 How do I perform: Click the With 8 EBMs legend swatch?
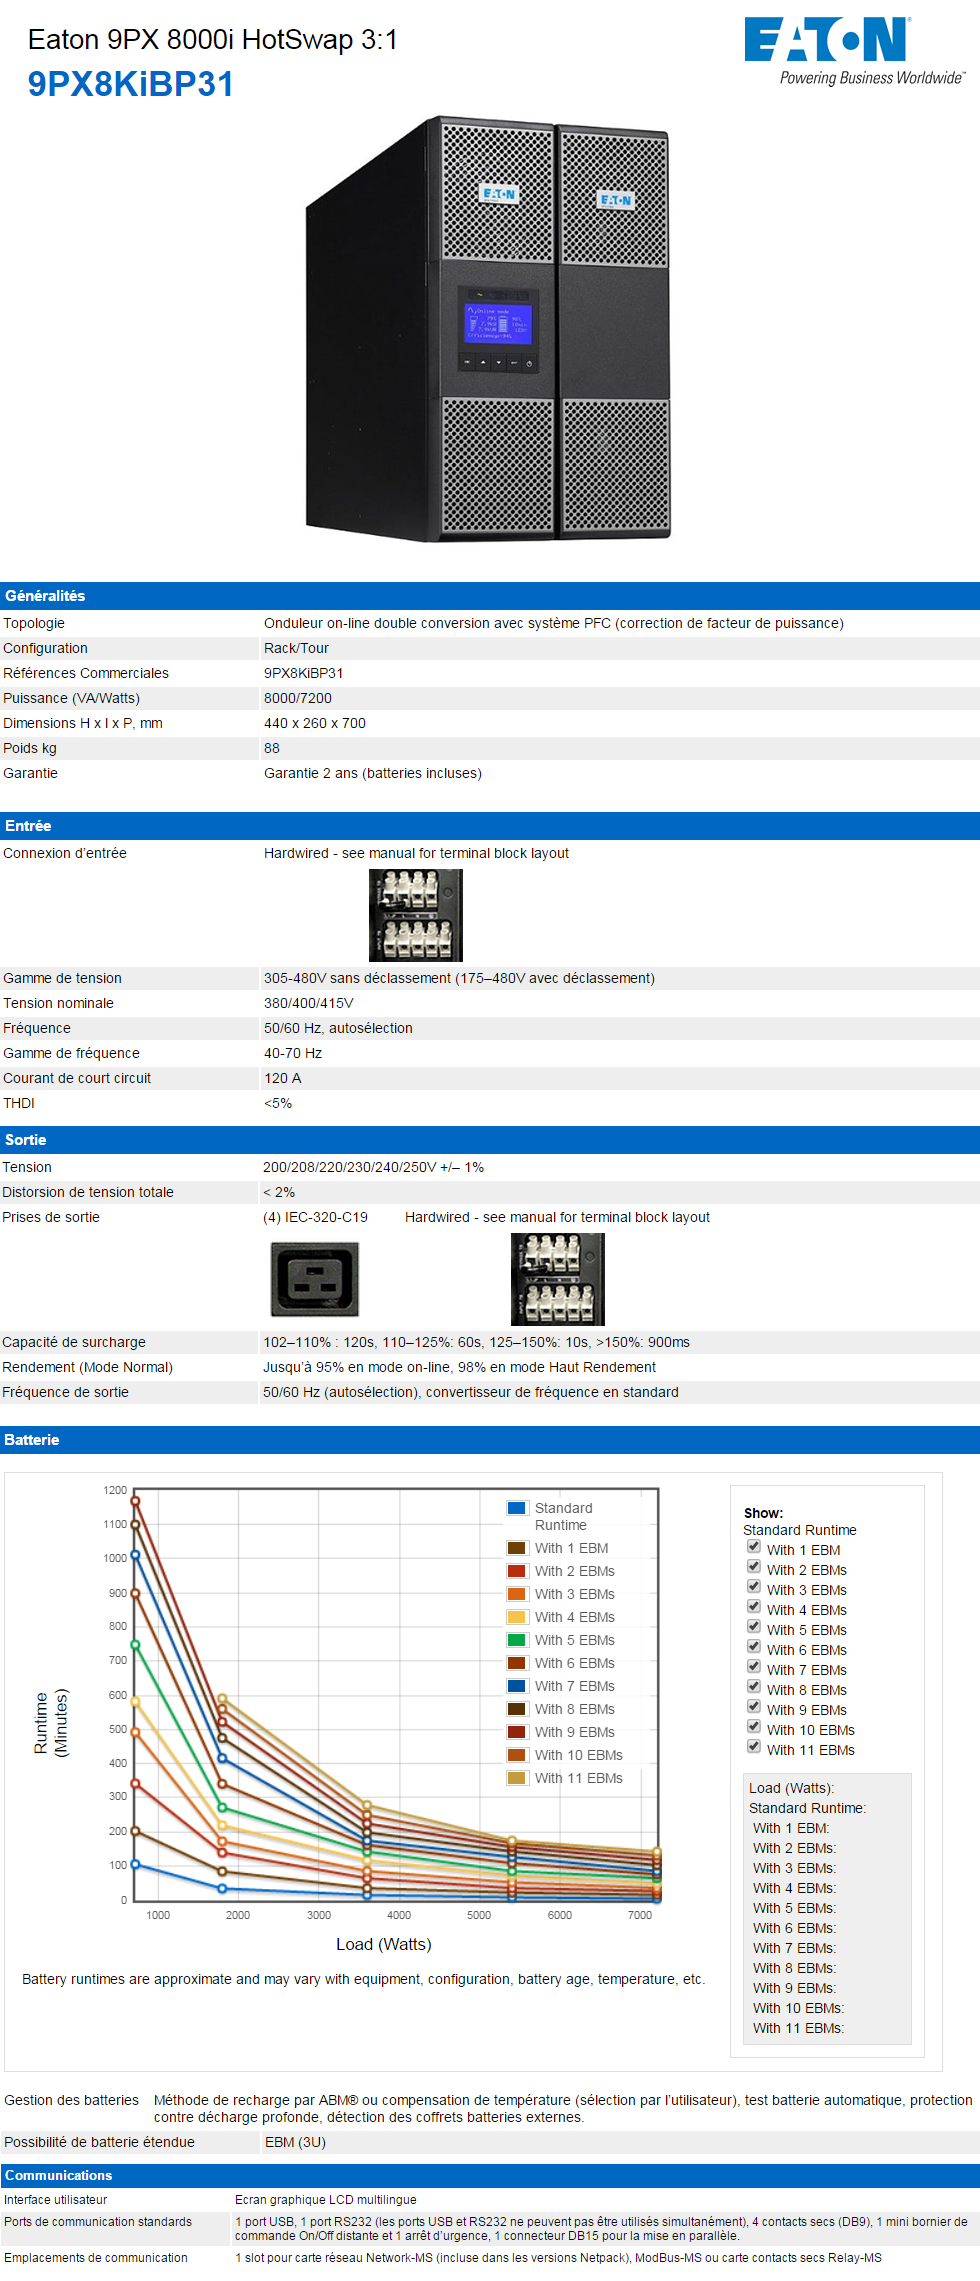517,1709
